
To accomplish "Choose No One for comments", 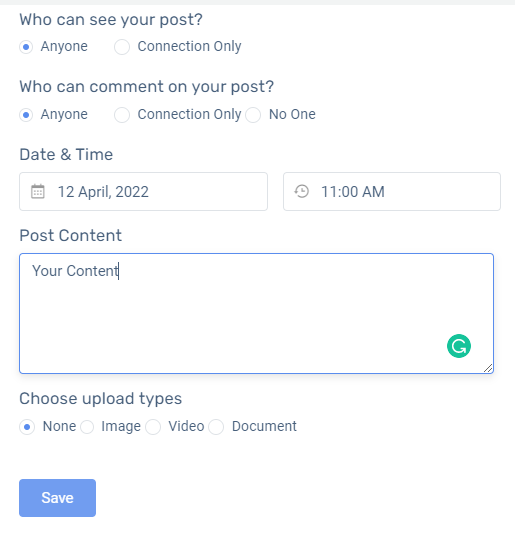I will 253,115.
